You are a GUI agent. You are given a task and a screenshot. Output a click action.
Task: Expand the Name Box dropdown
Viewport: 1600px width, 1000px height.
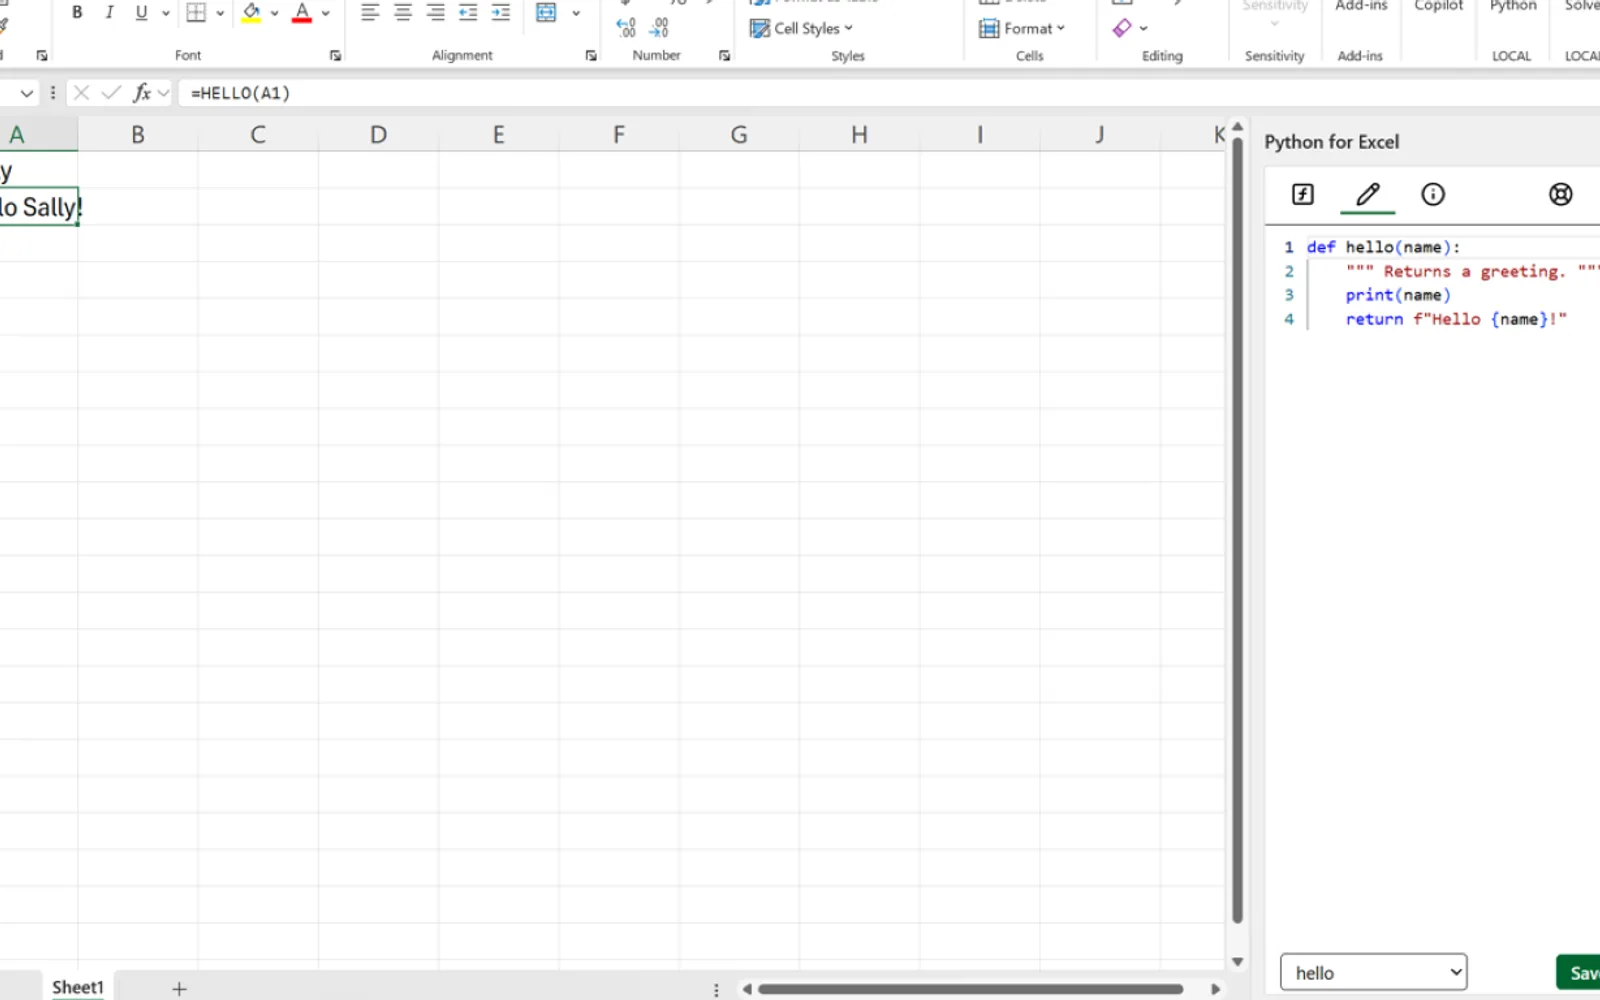pyautogui.click(x=27, y=93)
